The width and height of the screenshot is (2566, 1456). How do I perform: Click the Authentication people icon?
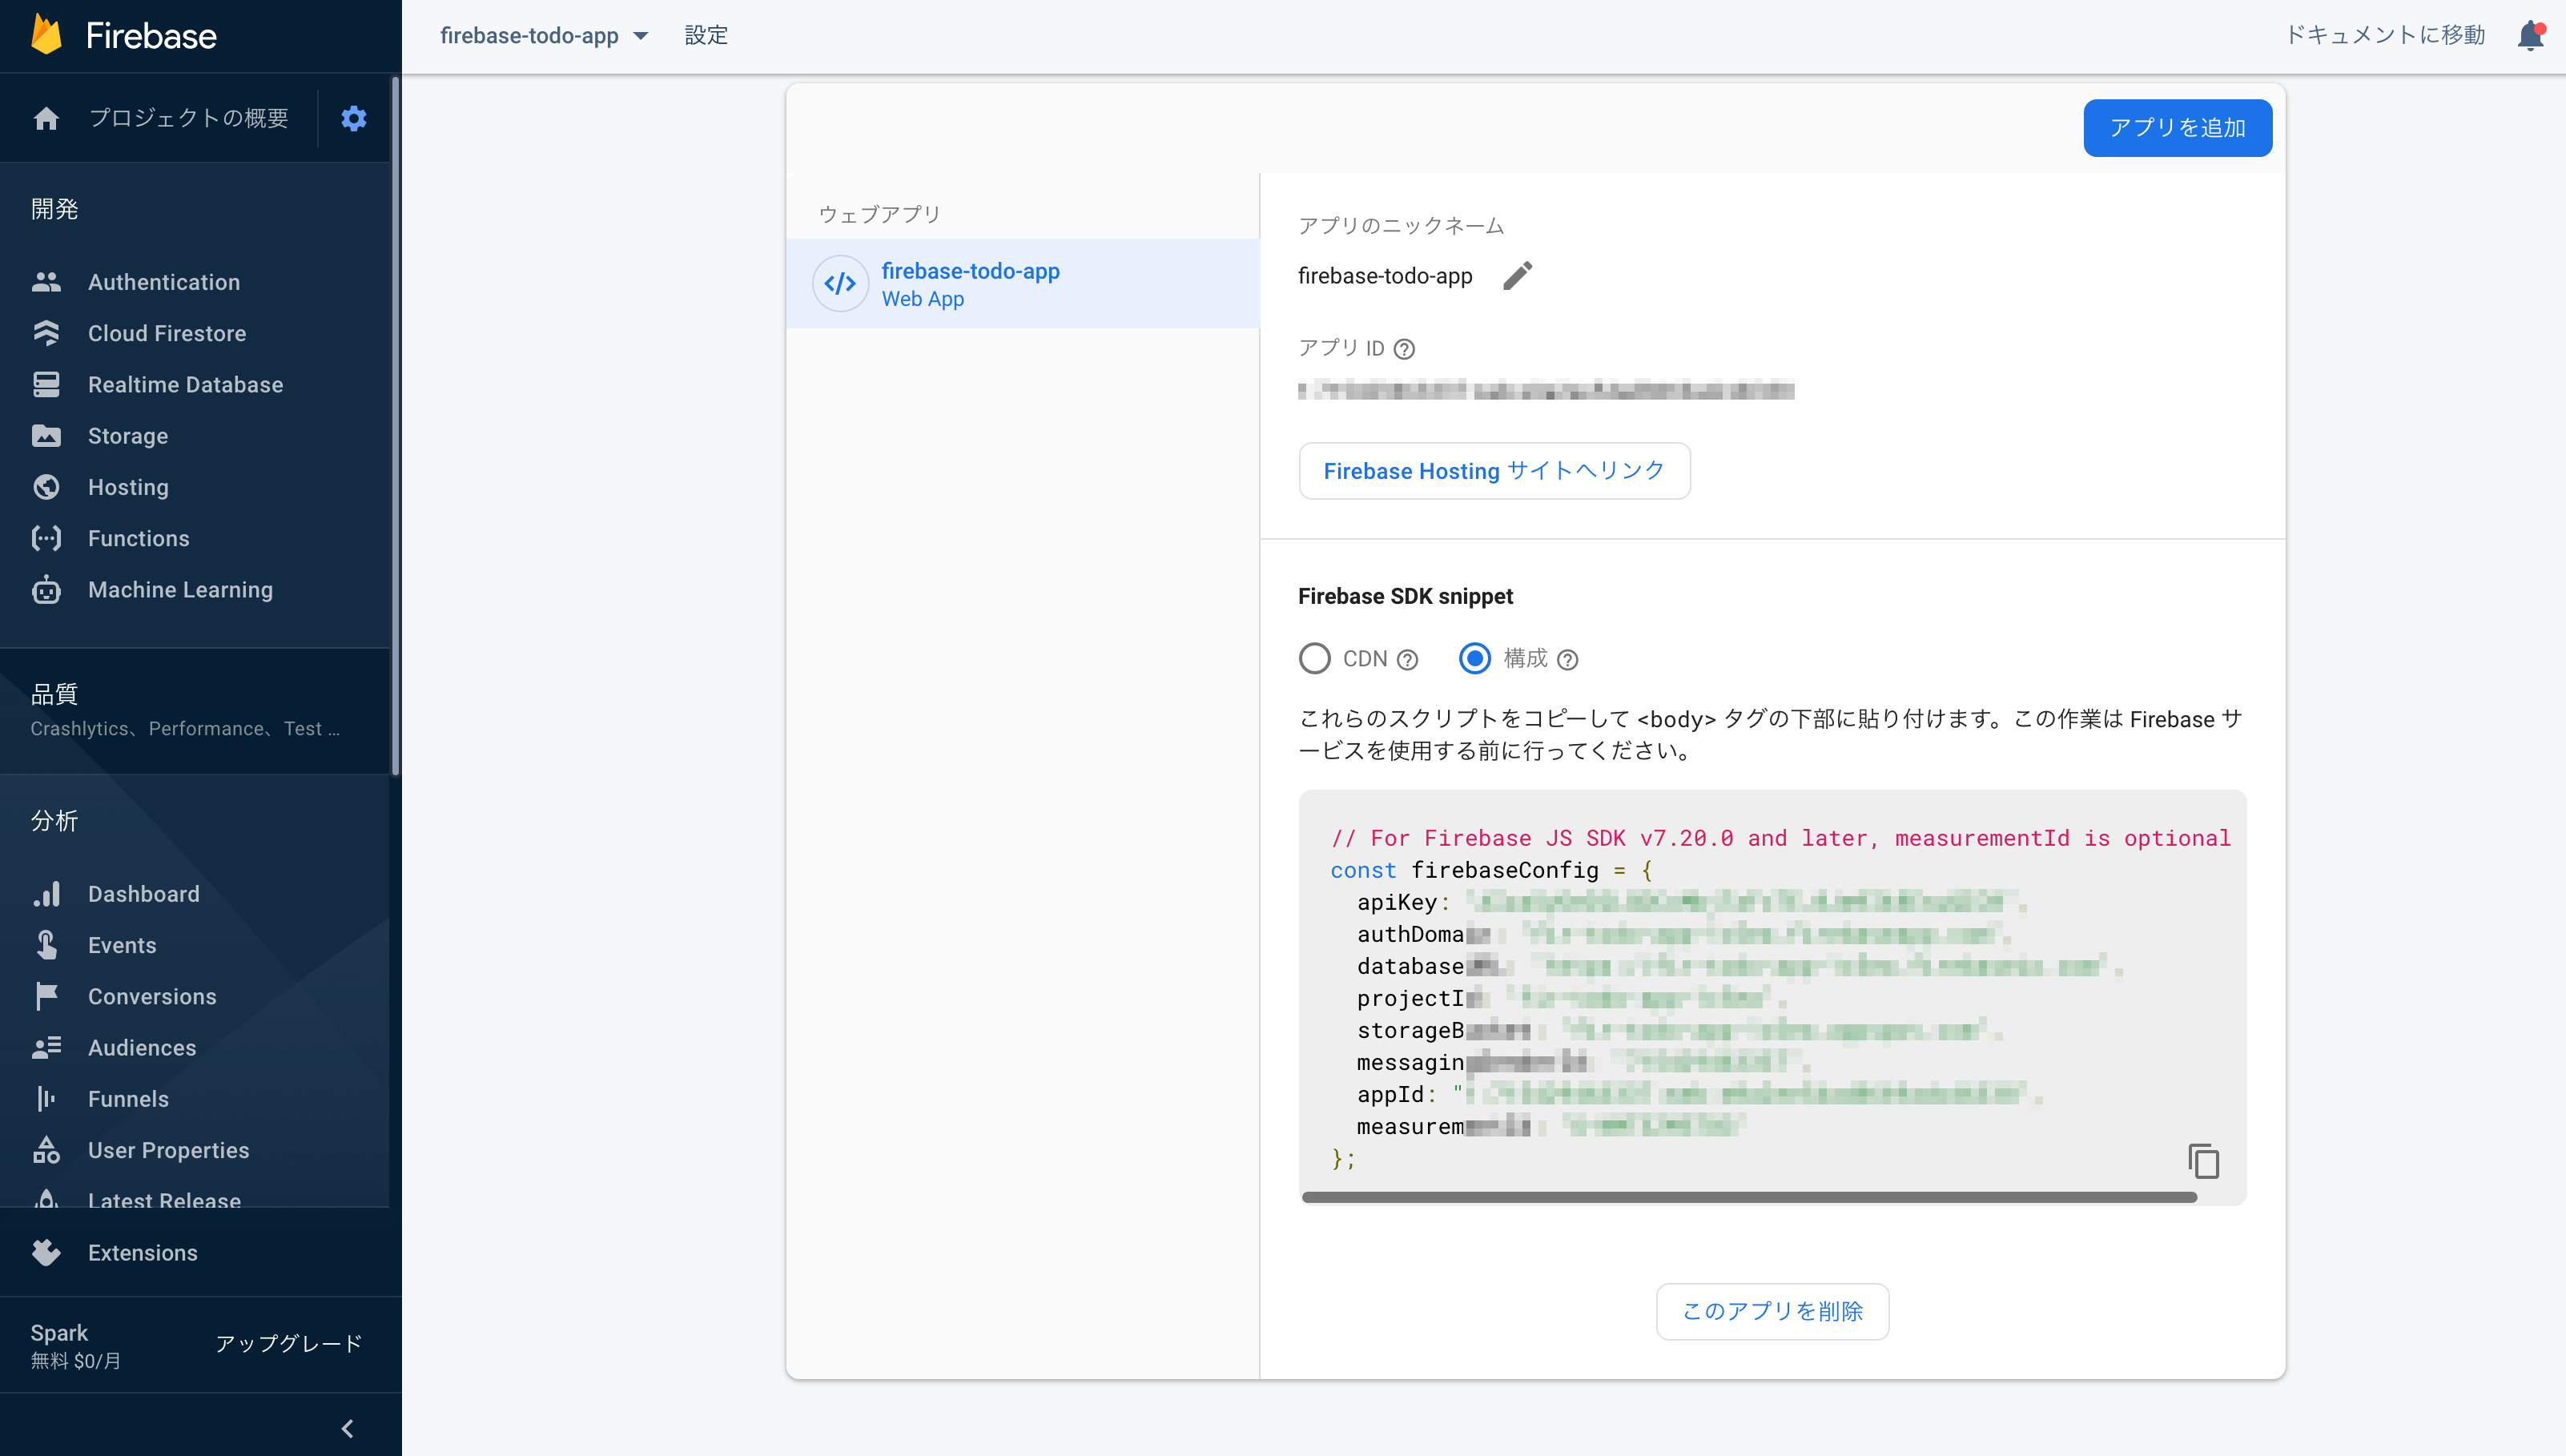(46, 282)
